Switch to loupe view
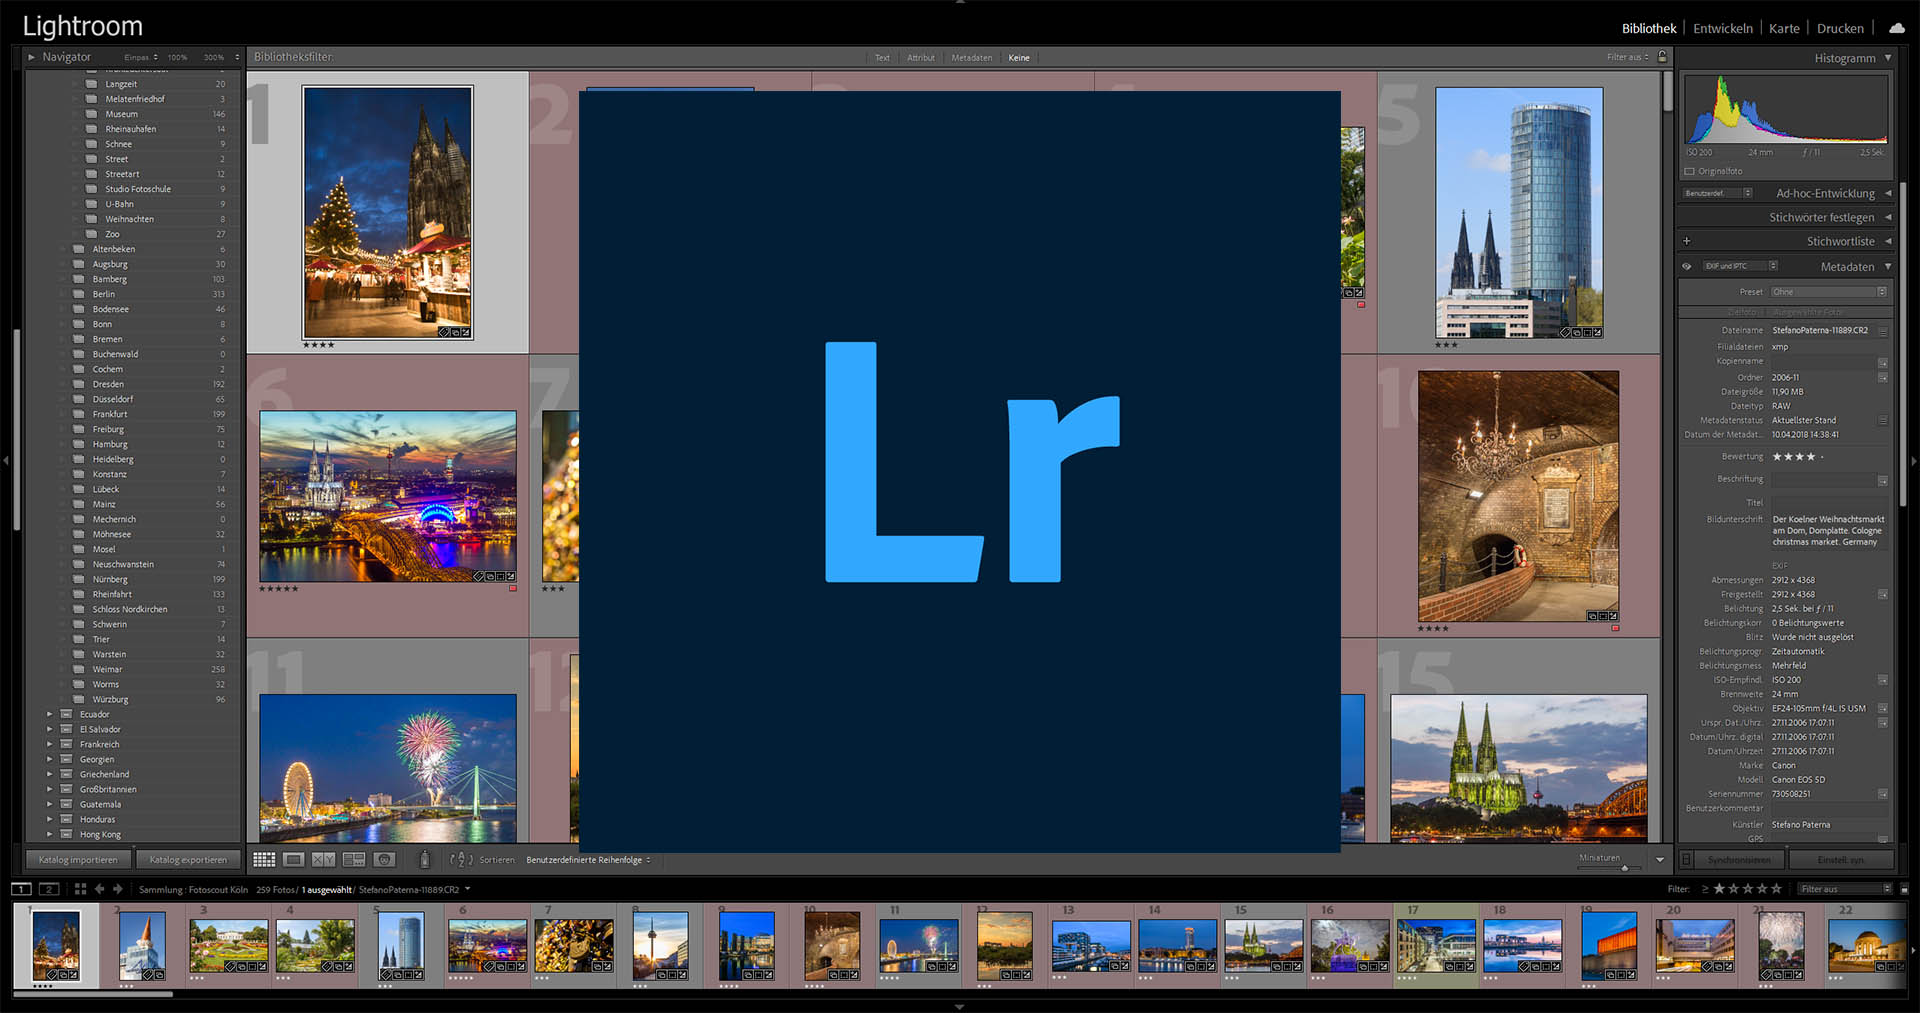 [x=294, y=859]
